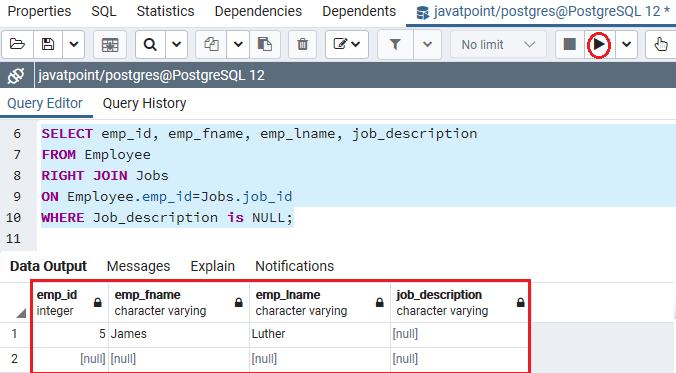
Task: Open the No limit rows combo box
Action: 498,44
